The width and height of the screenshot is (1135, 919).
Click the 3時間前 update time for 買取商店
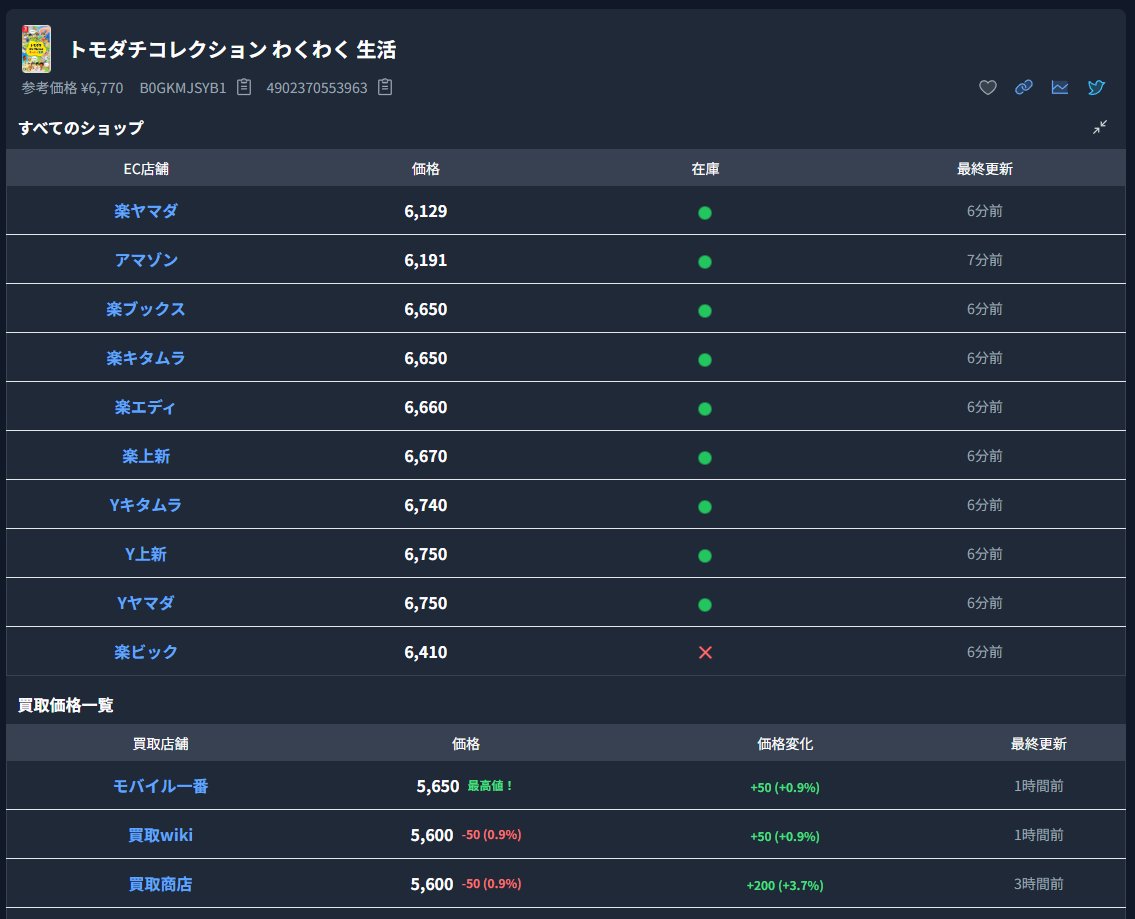coord(1039,885)
